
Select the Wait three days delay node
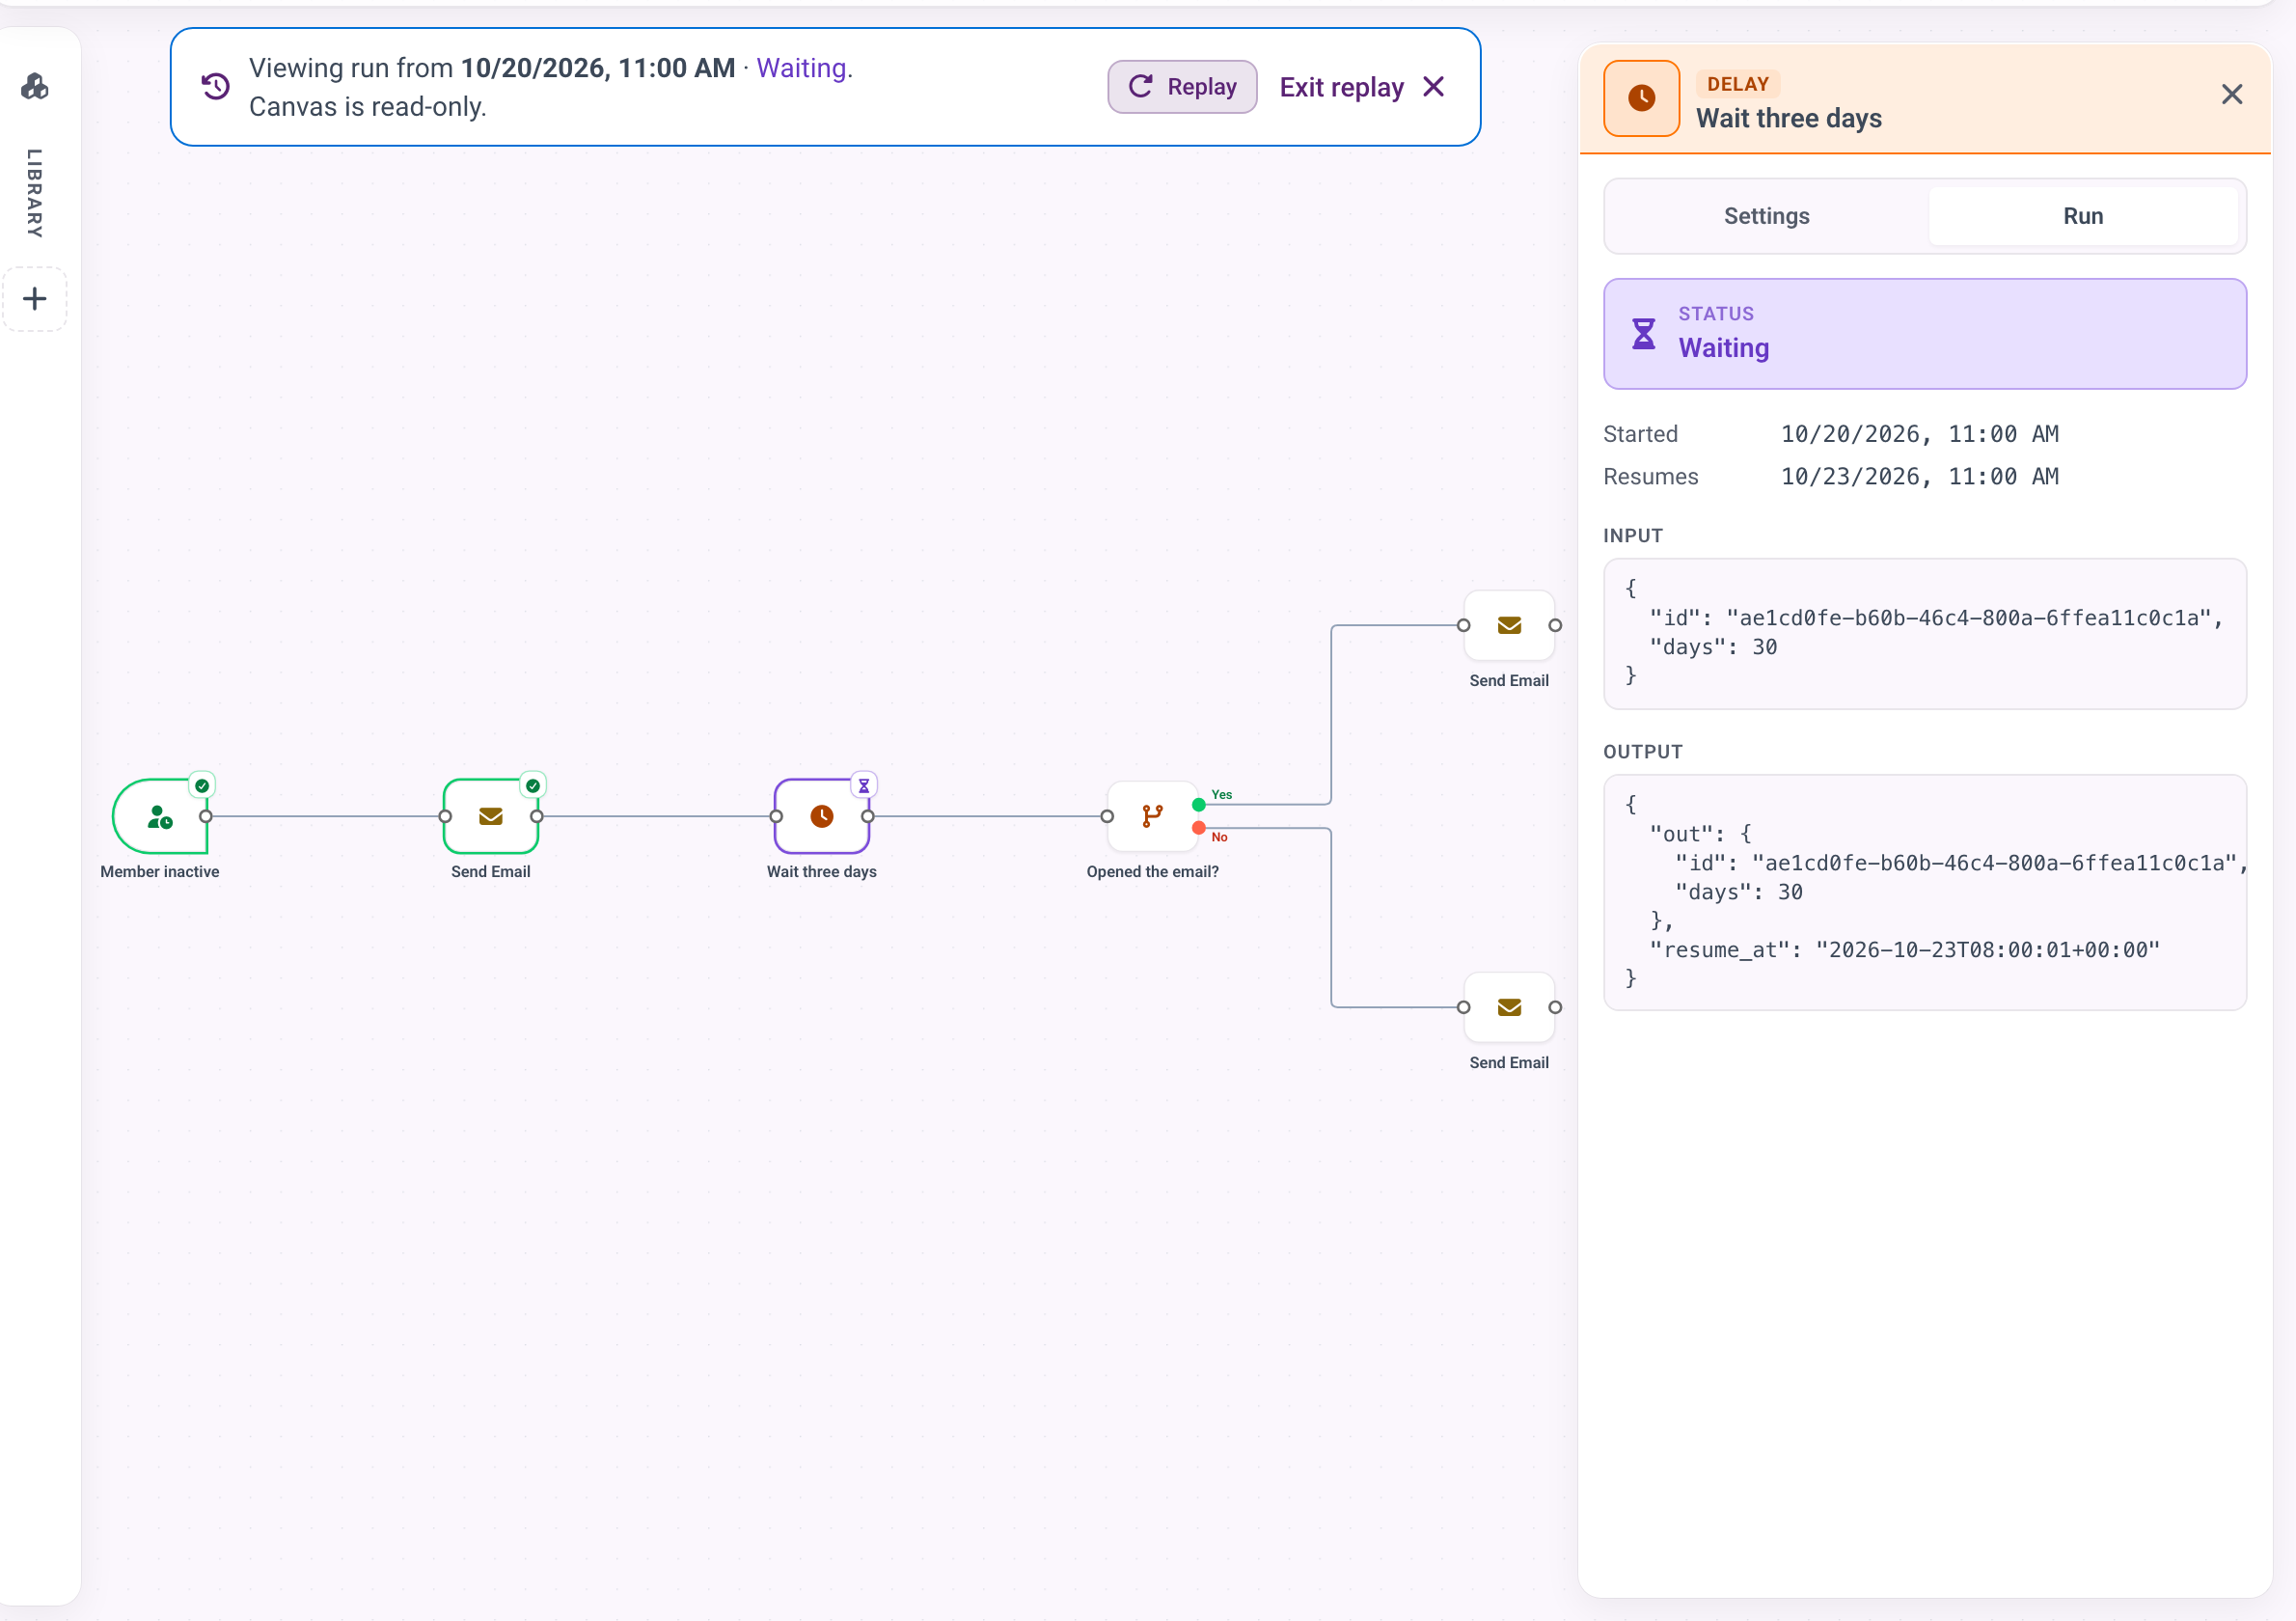822,816
